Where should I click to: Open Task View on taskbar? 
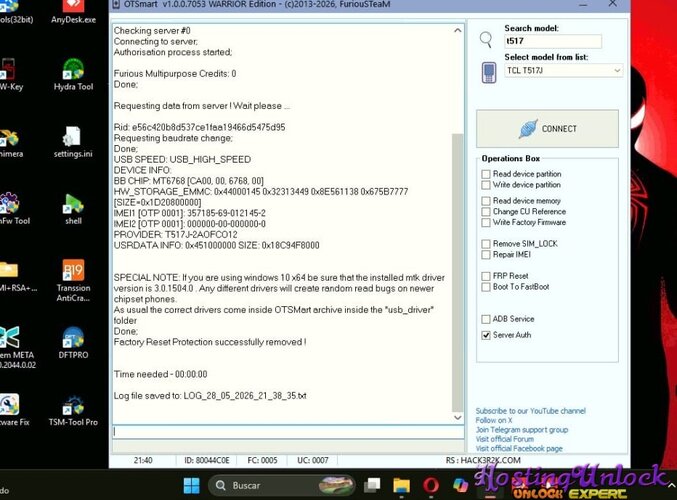372,485
